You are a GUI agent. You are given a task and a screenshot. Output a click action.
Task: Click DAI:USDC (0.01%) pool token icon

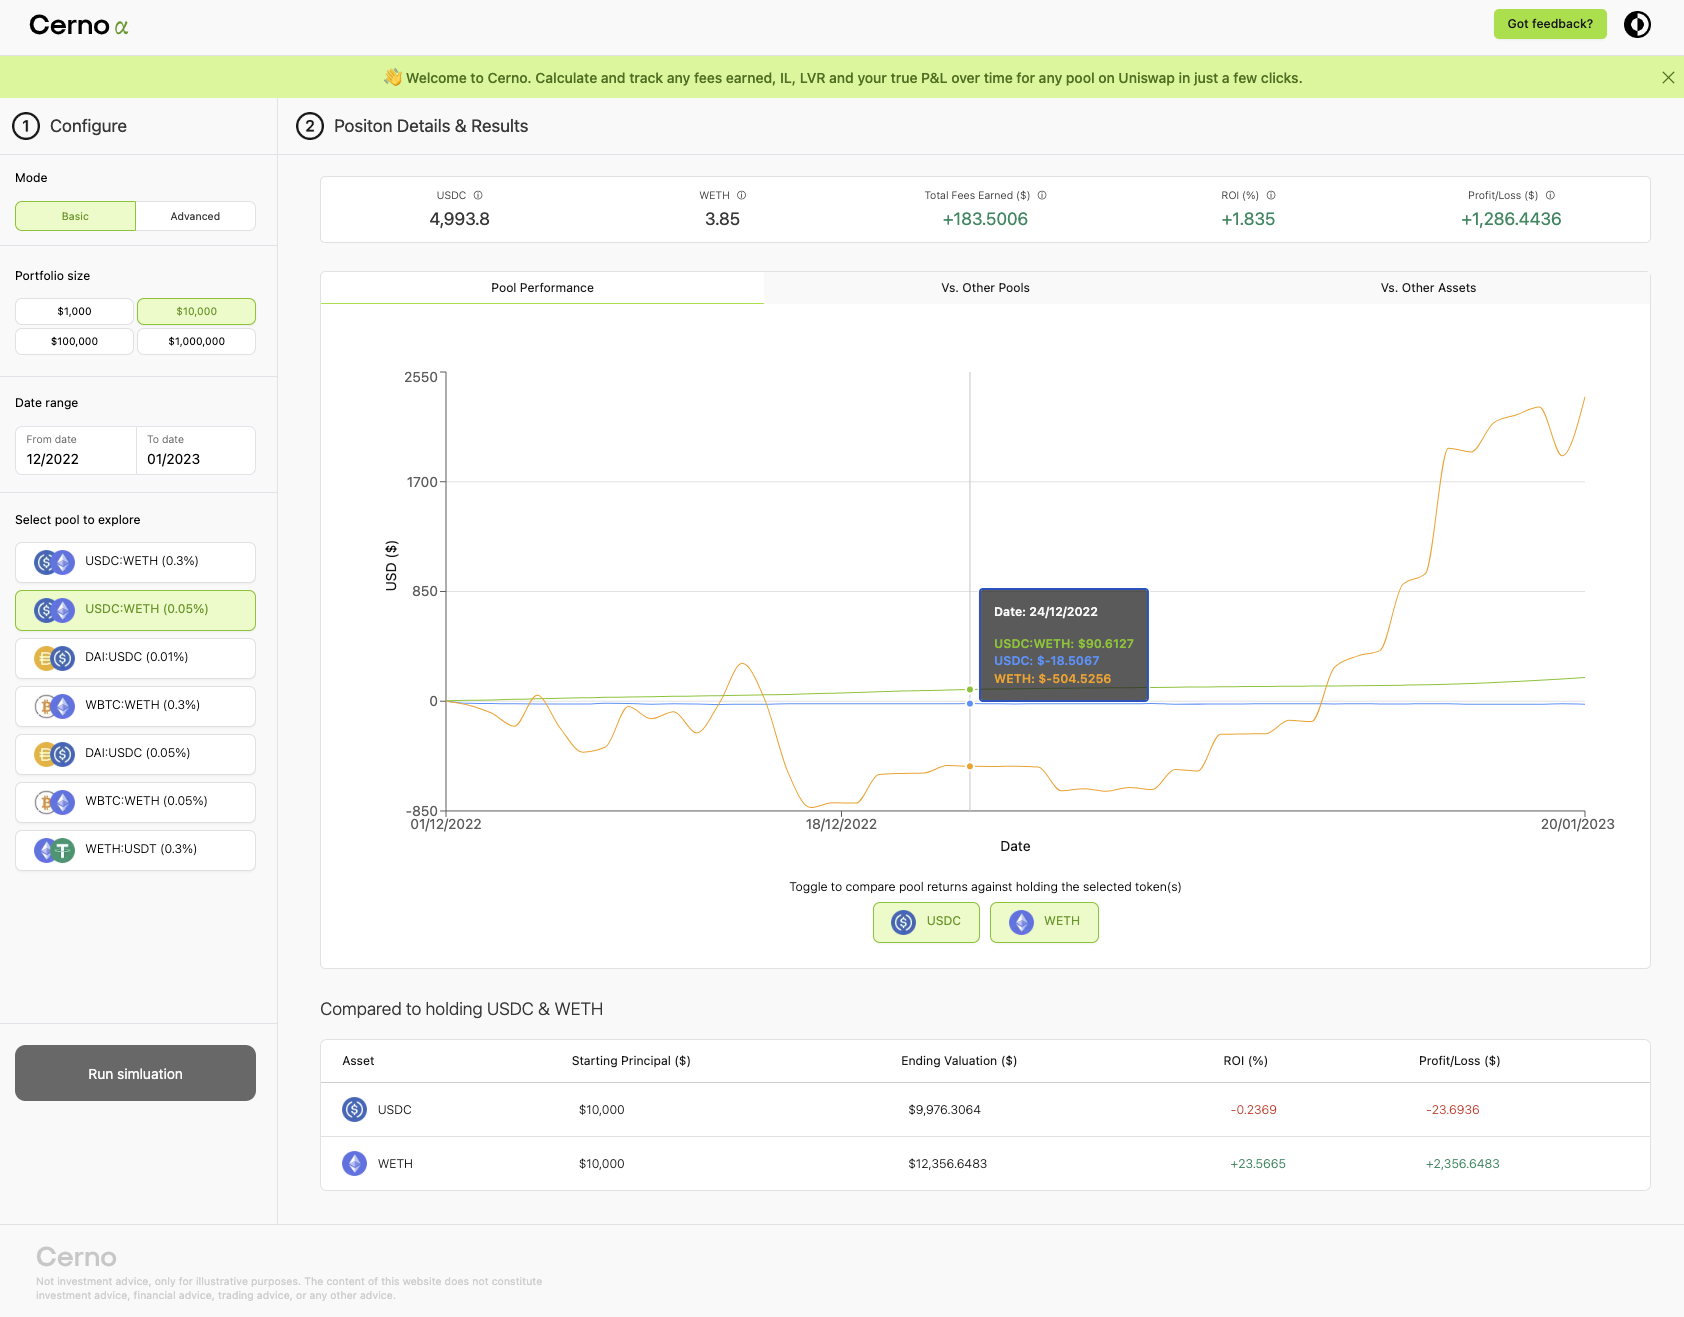(54, 658)
